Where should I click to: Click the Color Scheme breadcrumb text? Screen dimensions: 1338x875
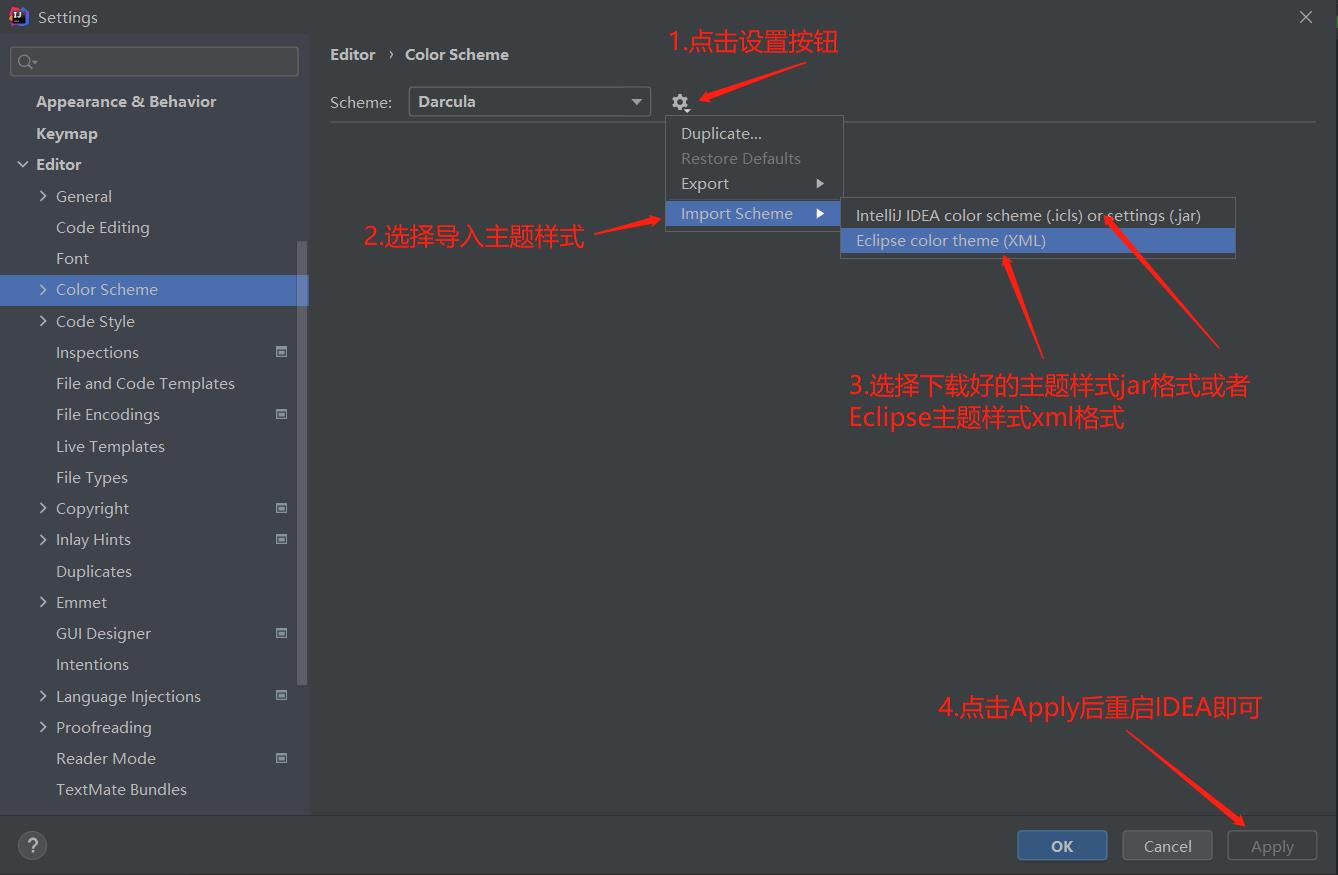(457, 55)
